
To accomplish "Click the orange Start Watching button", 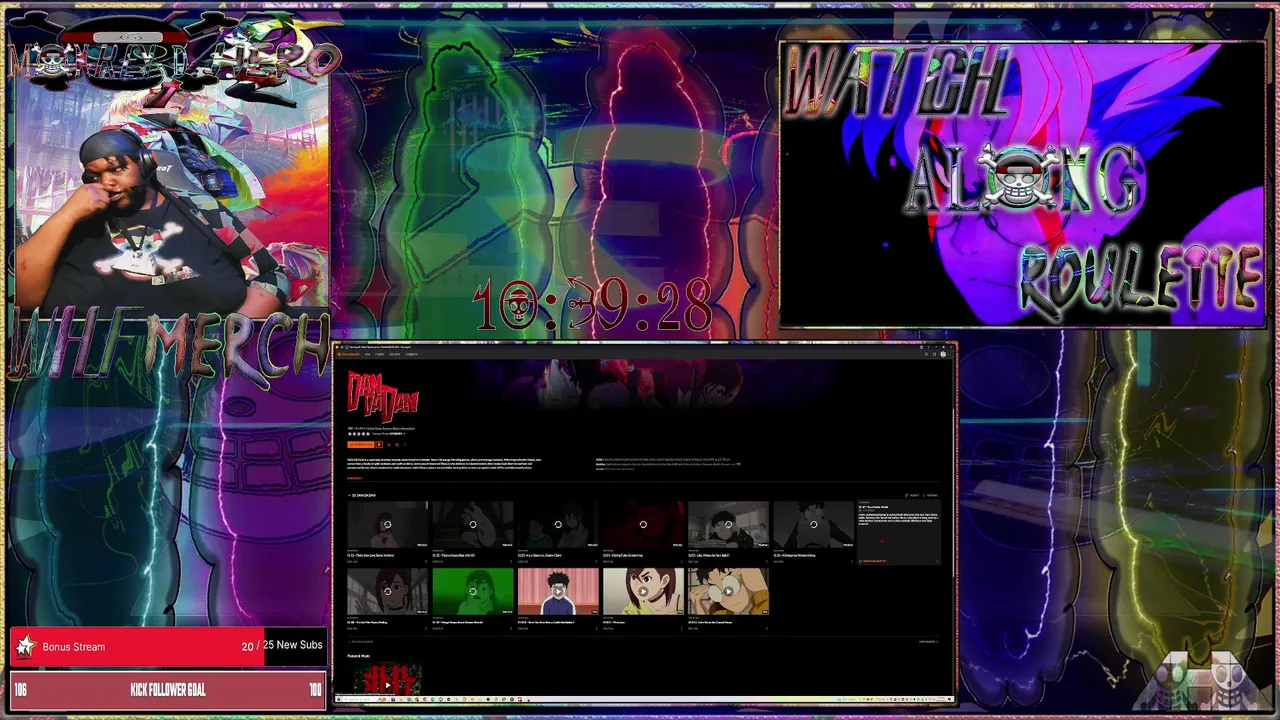I will [360, 444].
